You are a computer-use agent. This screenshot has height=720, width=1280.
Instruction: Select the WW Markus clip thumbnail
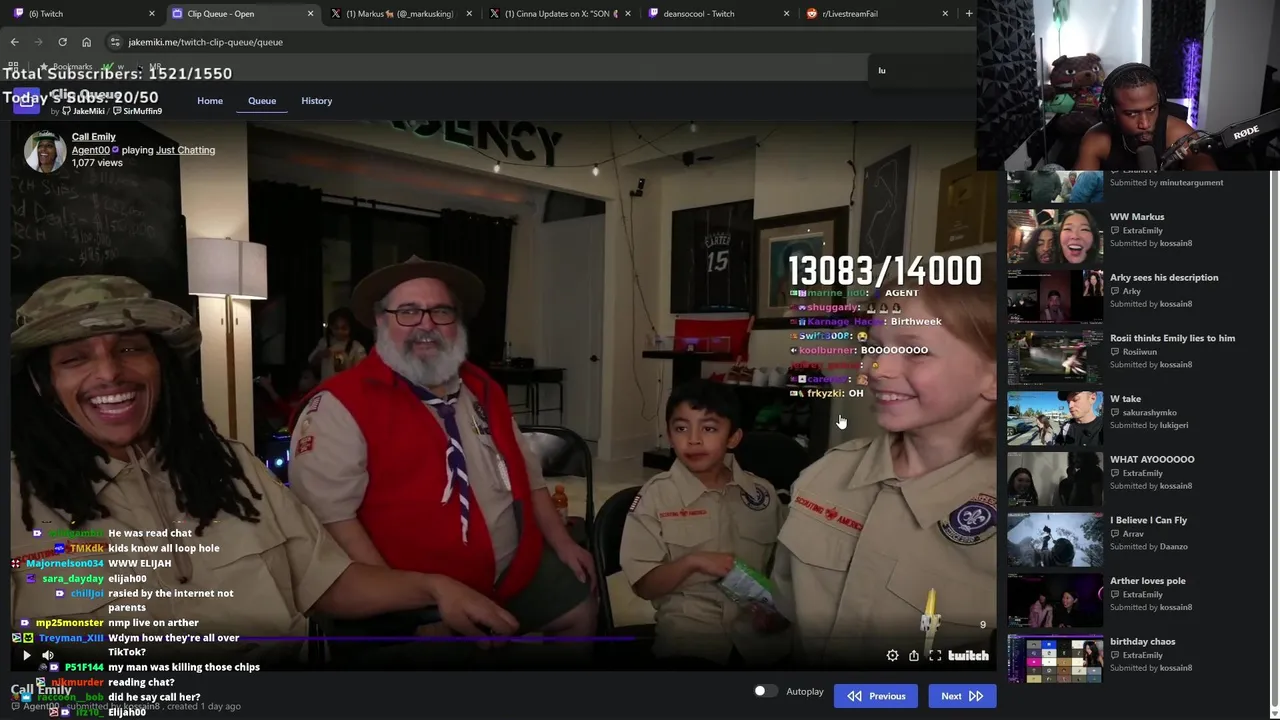pyautogui.click(x=1055, y=236)
